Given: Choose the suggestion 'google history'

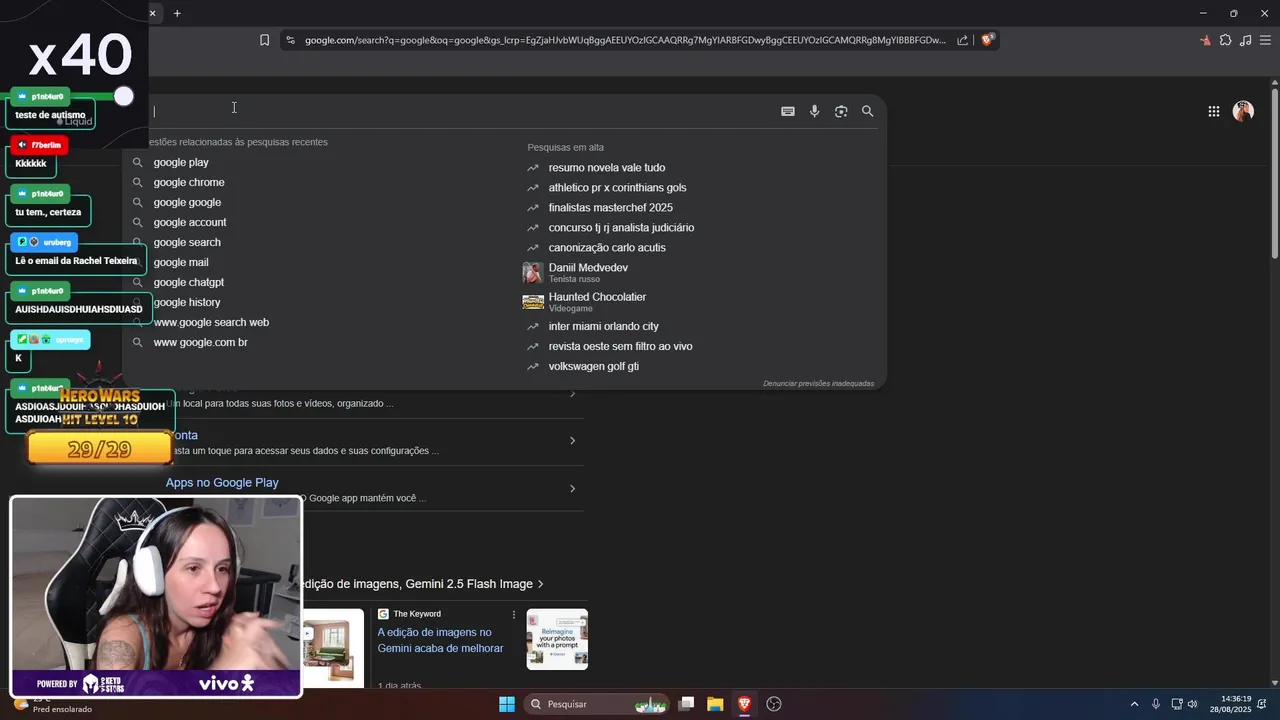Looking at the screenshot, I should (187, 302).
